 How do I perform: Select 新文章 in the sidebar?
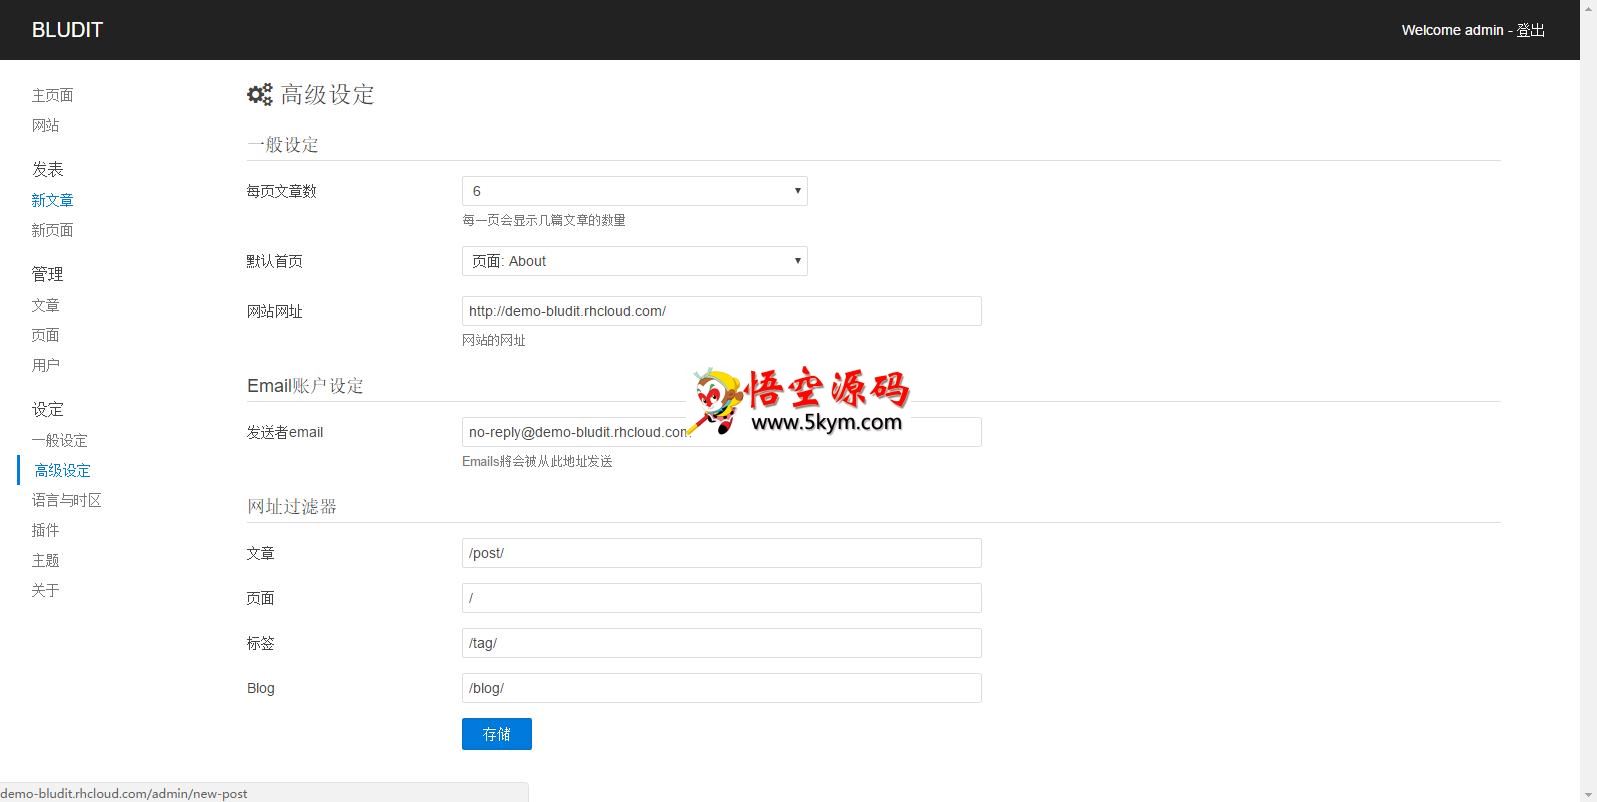[52, 200]
